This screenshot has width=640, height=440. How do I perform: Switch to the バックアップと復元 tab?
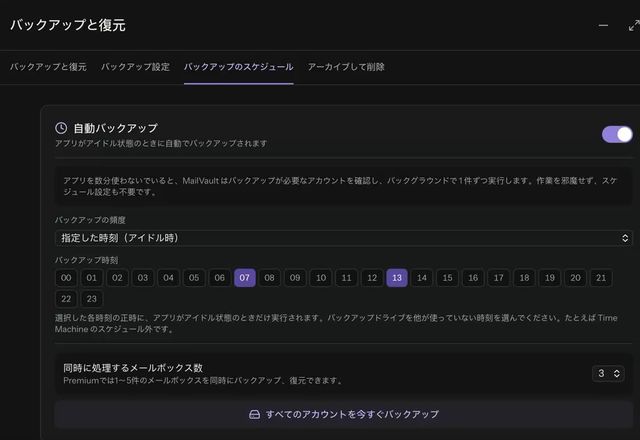point(48,67)
